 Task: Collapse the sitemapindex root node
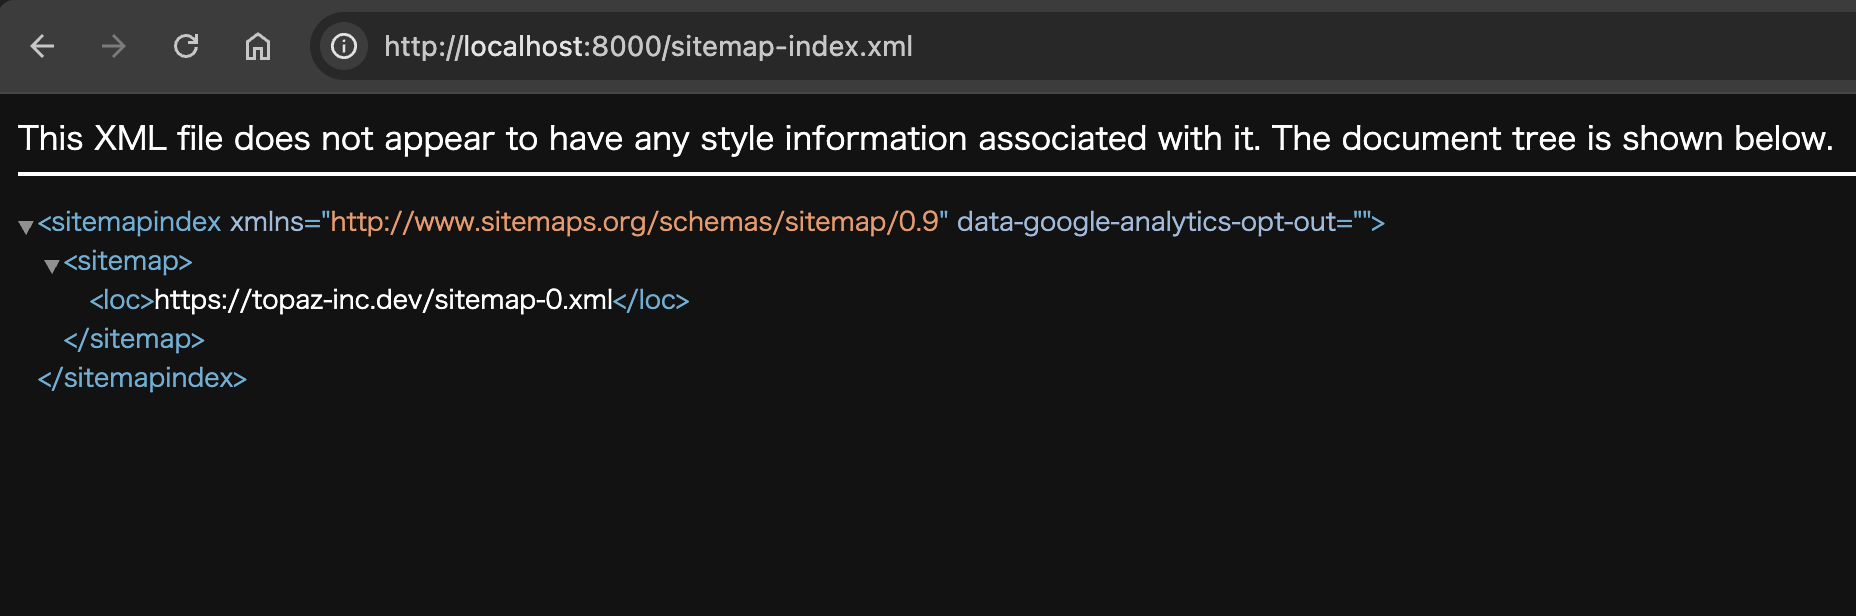[x=26, y=227]
